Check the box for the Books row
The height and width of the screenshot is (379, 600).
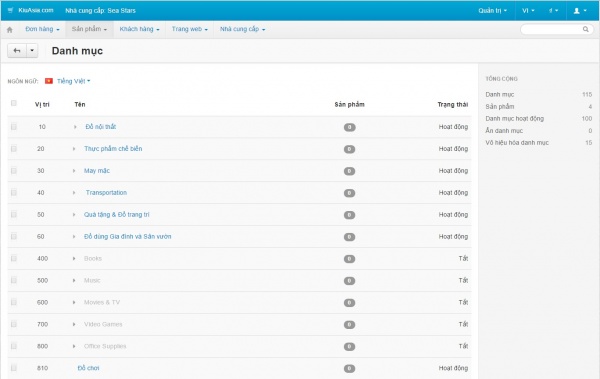14,258
